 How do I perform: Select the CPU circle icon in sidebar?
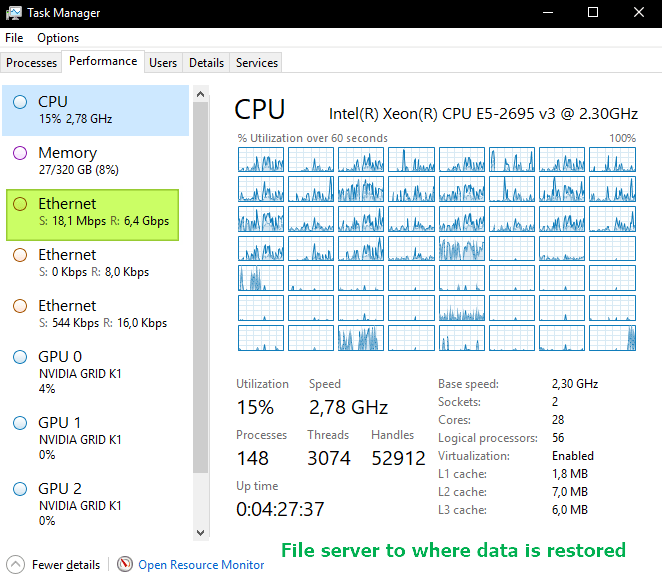[x=20, y=102]
